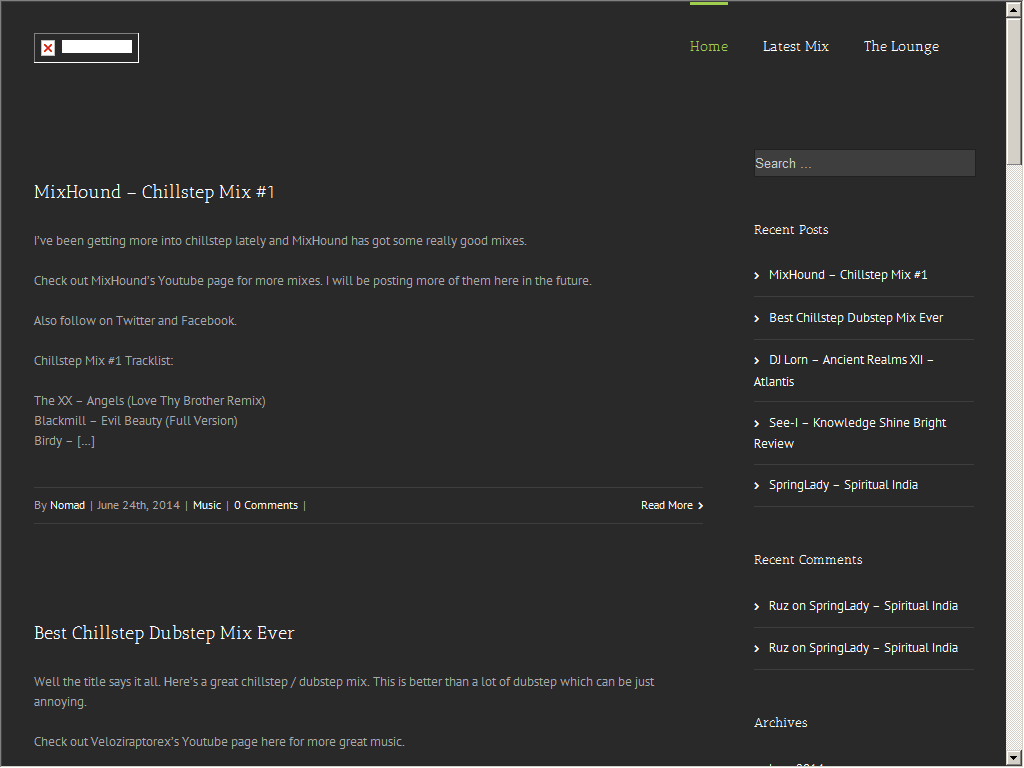Open the Latest Mix menu item
The image size is (1024, 768).
(x=795, y=46)
